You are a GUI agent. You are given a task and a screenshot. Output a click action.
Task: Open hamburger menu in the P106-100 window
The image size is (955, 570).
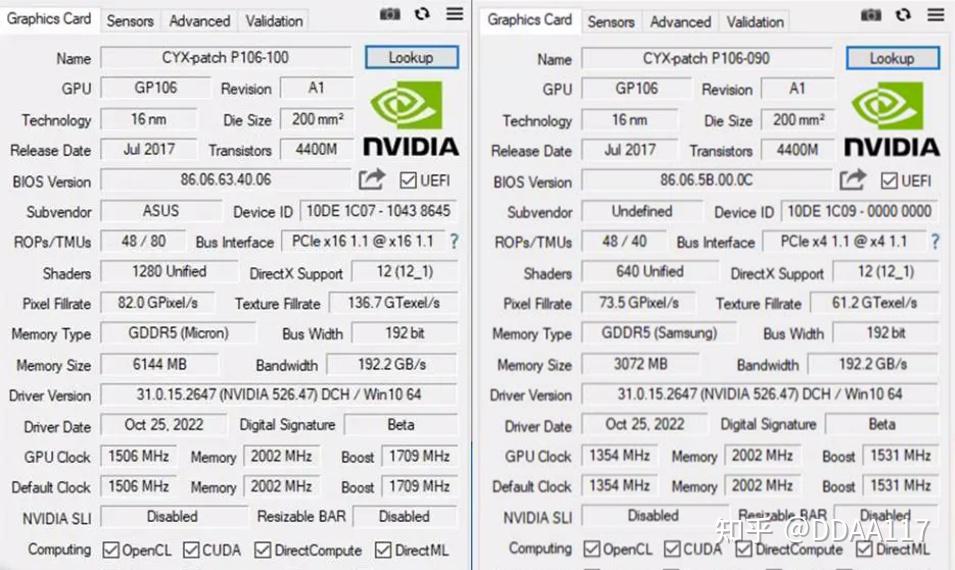(454, 13)
